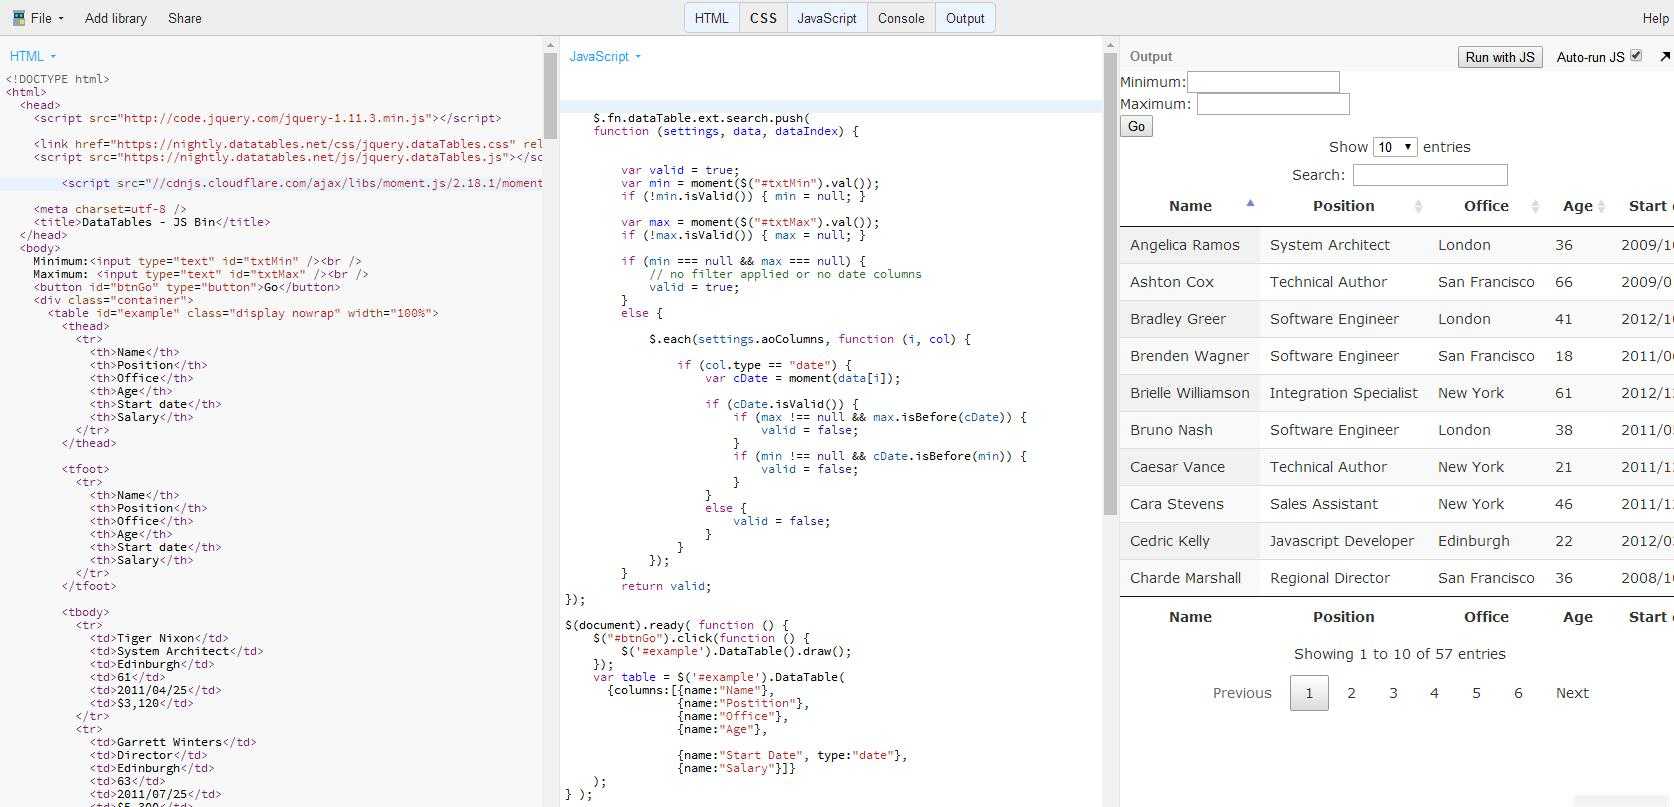1674x807 pixels.
Task: Click 'Integration Specialist' position cell
Action: click(1344, 393)
